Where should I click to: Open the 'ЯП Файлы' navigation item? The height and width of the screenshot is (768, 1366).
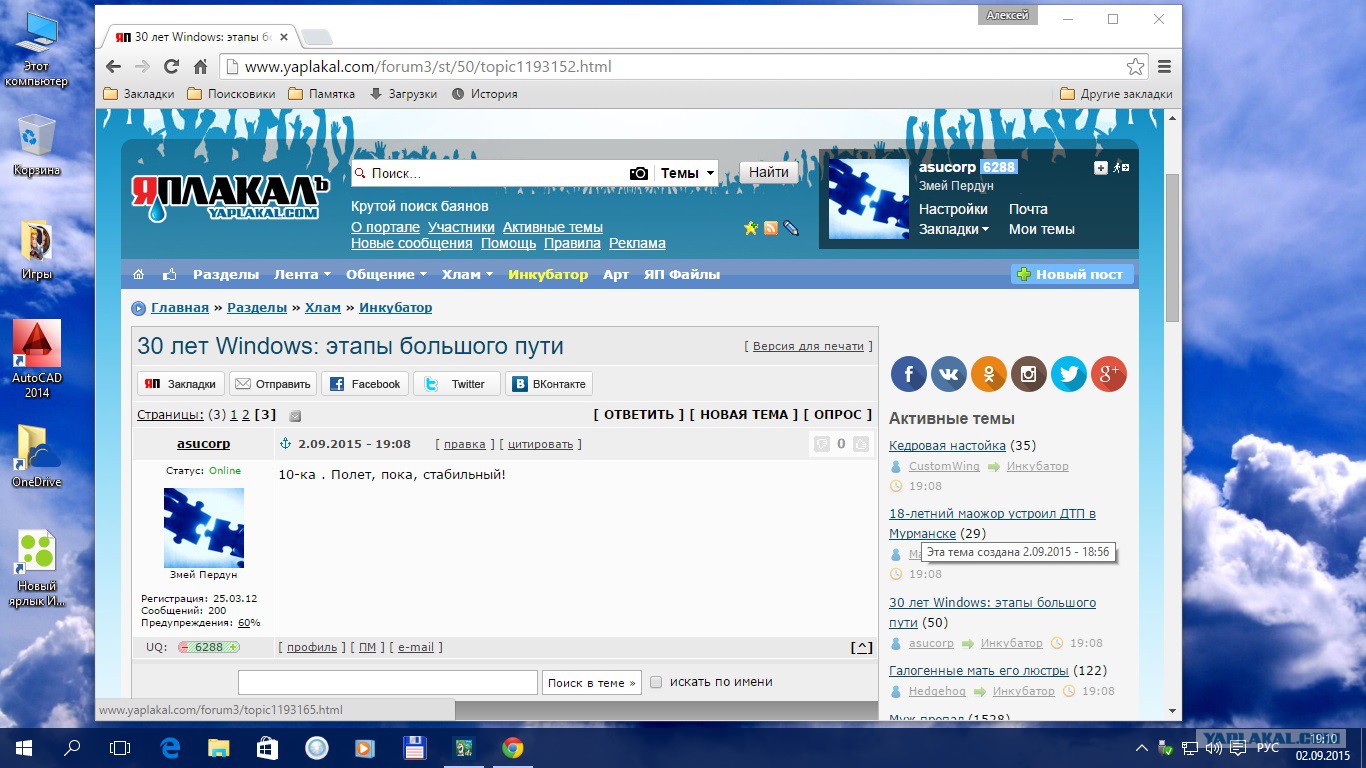(682, 274)
